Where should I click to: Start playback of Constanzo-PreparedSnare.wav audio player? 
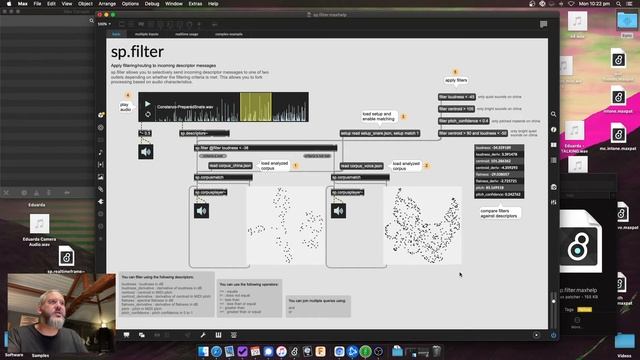coord(148,104)
